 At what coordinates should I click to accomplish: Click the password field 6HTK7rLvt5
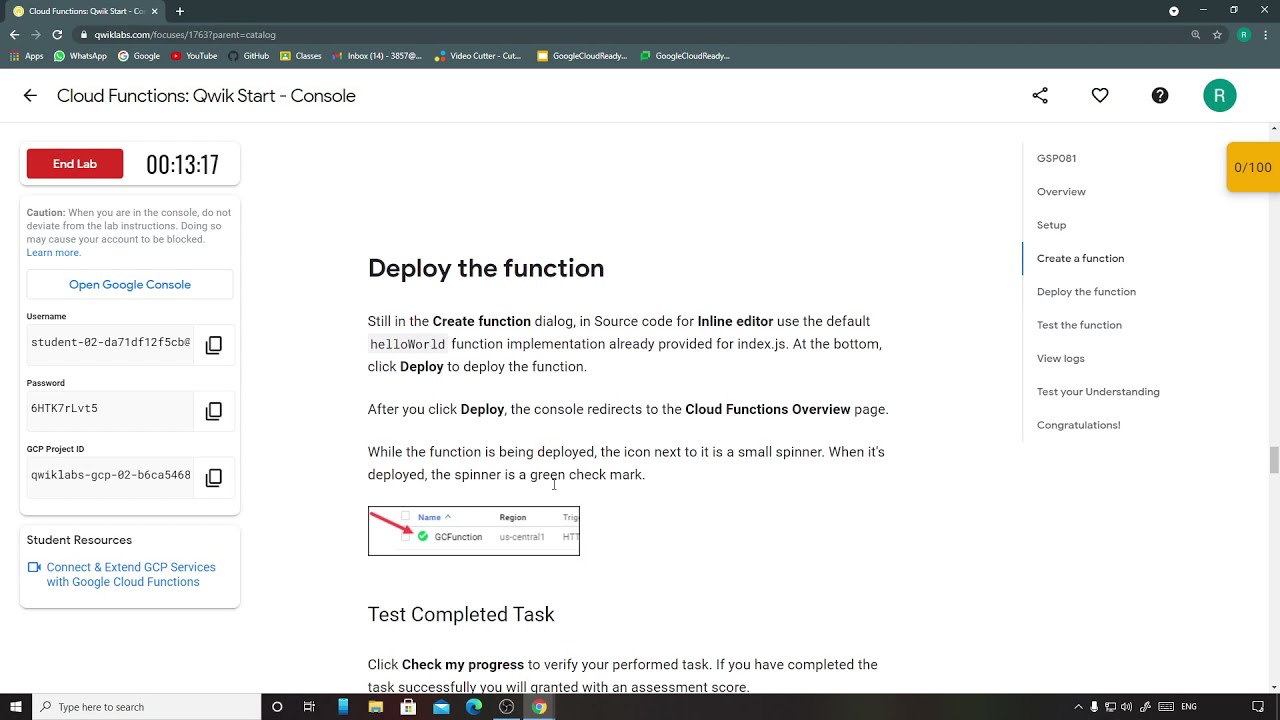point(110,409)
